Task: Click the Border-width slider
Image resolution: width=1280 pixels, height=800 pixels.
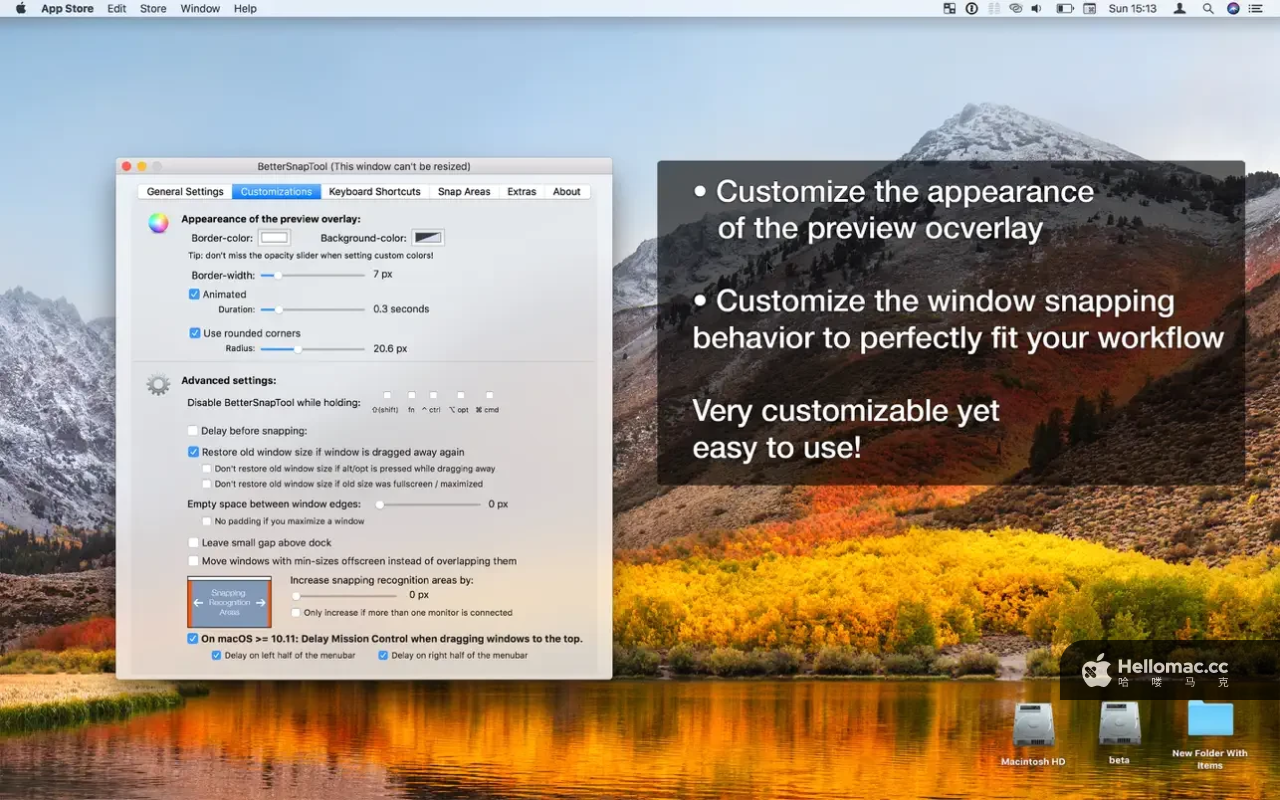Action: [312, 274]
